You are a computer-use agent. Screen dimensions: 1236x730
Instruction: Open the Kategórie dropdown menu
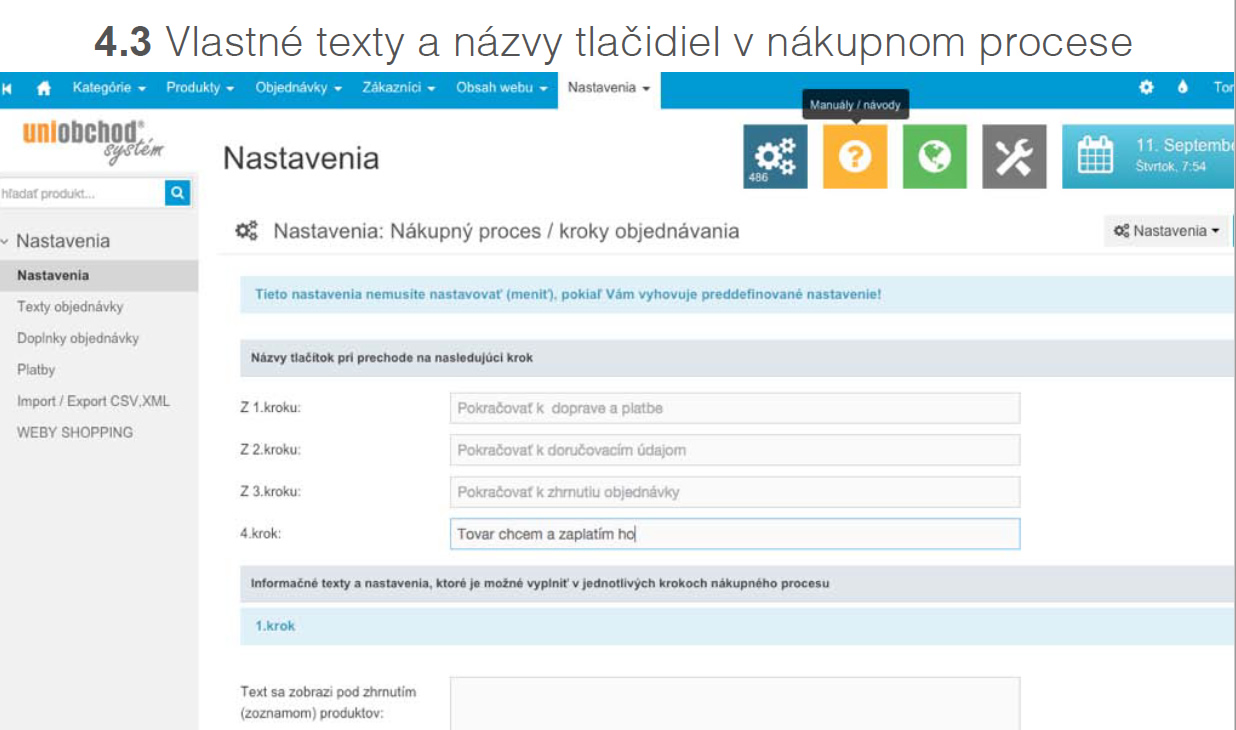coord(109,88)
